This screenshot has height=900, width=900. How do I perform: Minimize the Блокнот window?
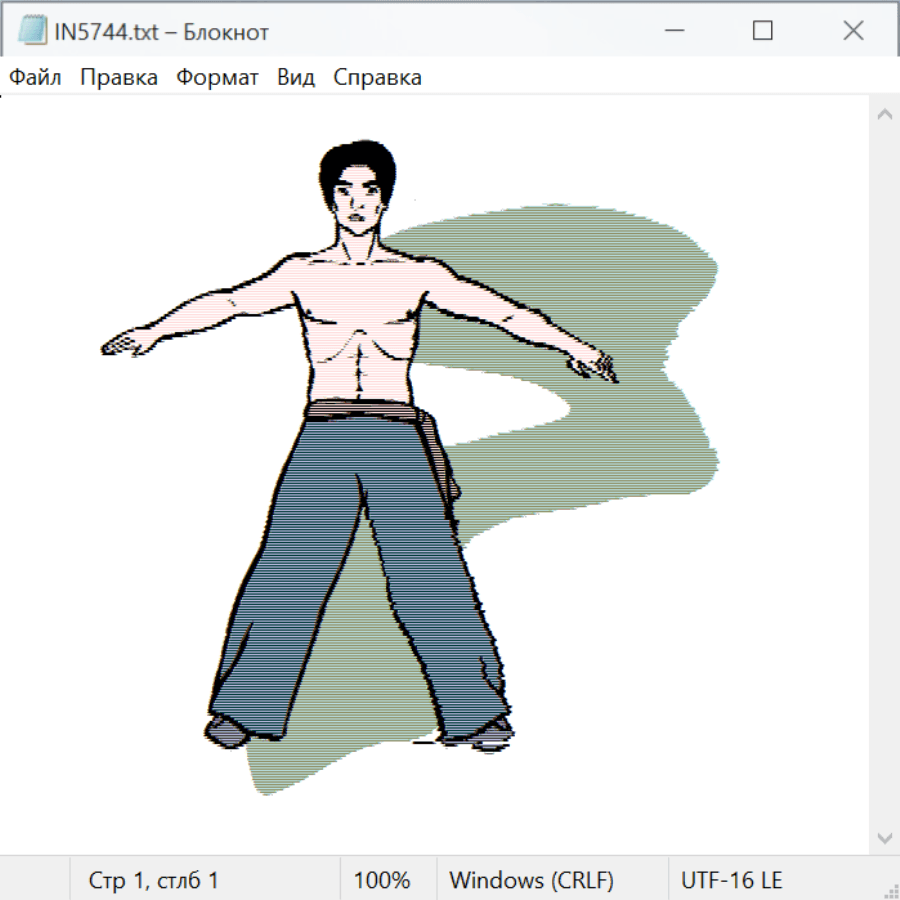(x=672, y=31)
